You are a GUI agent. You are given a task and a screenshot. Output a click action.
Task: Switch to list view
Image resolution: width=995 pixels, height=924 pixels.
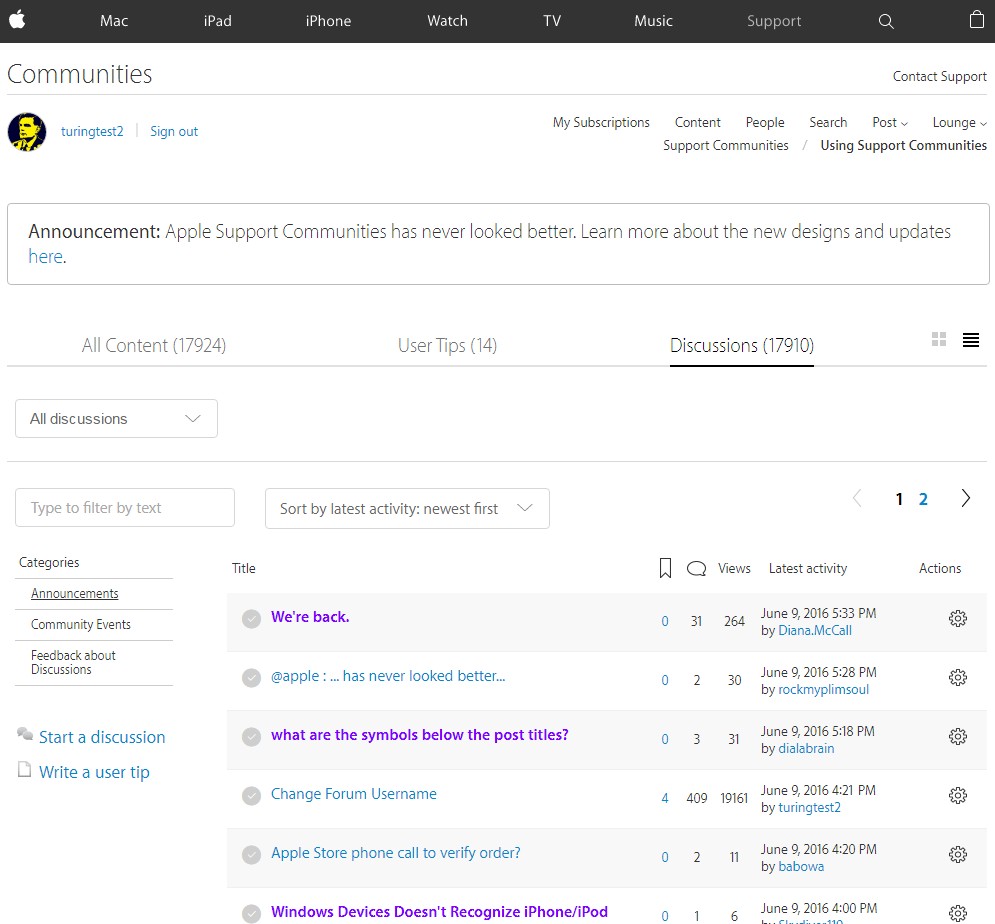970,339
